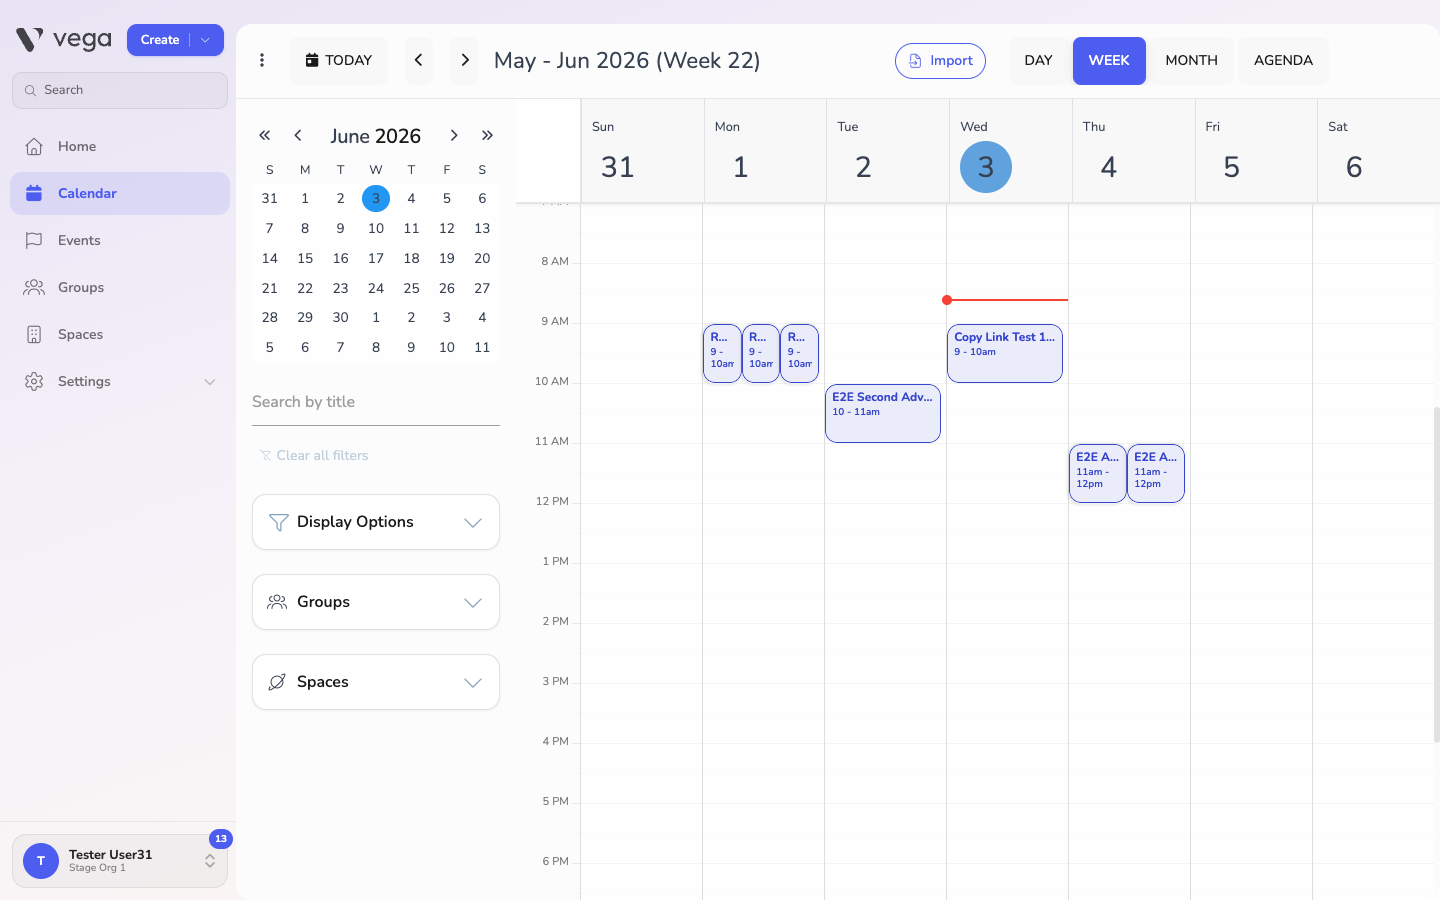Switch to Agenda view
Image resolution: width=1440 pixels, height=900 pixels.
(x=1283, y=60)
